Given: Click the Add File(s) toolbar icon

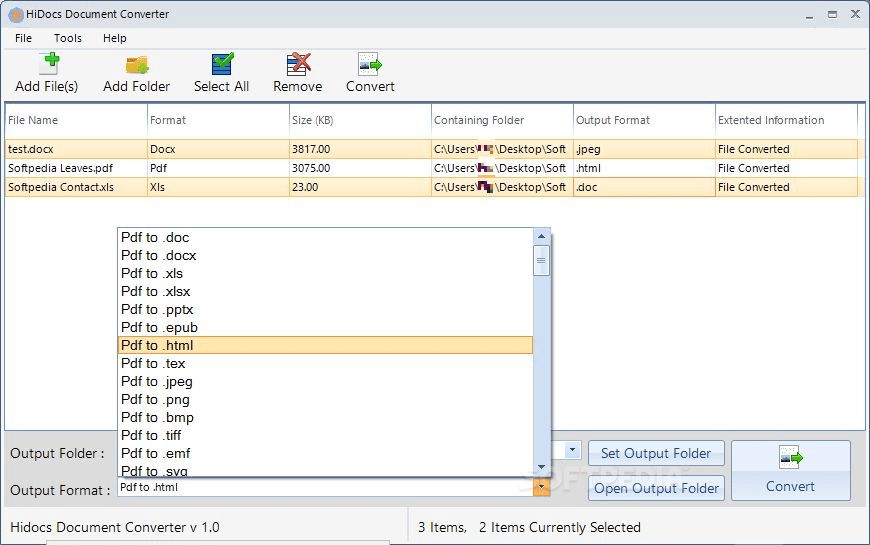Looking at the screenshot, I should click(49, 64).
